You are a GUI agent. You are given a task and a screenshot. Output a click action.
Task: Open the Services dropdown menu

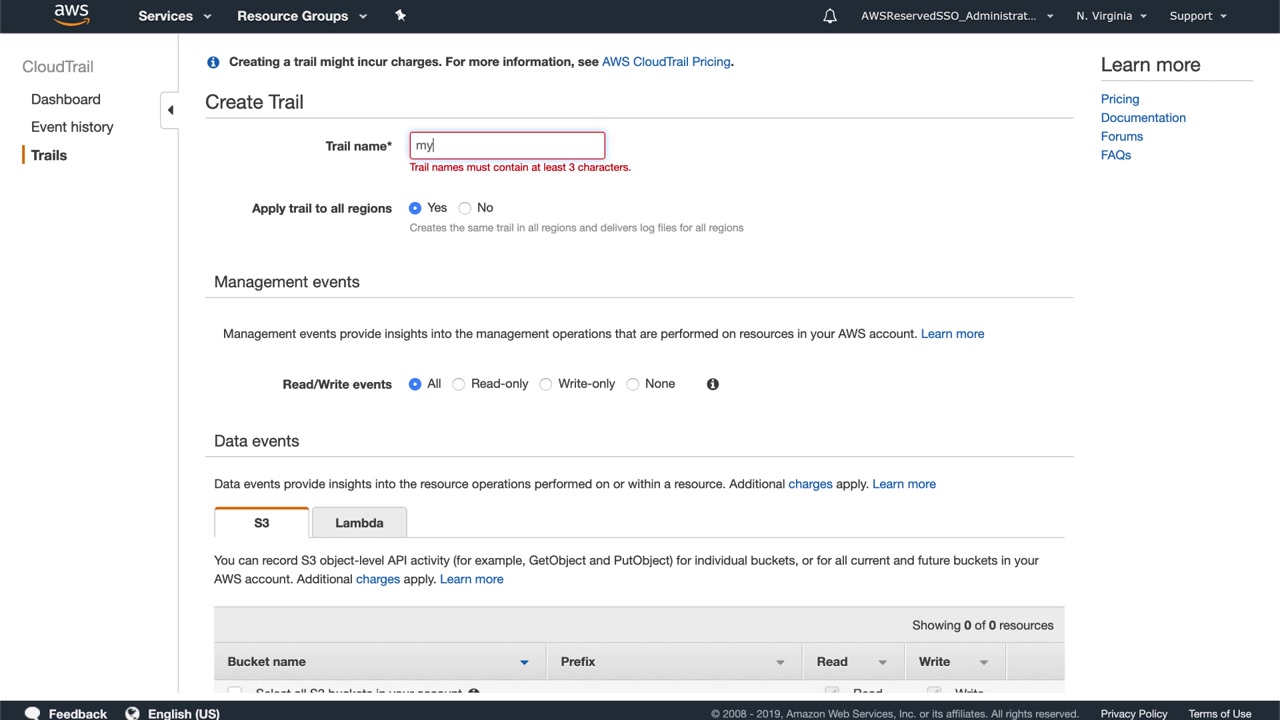coord(175,16)
